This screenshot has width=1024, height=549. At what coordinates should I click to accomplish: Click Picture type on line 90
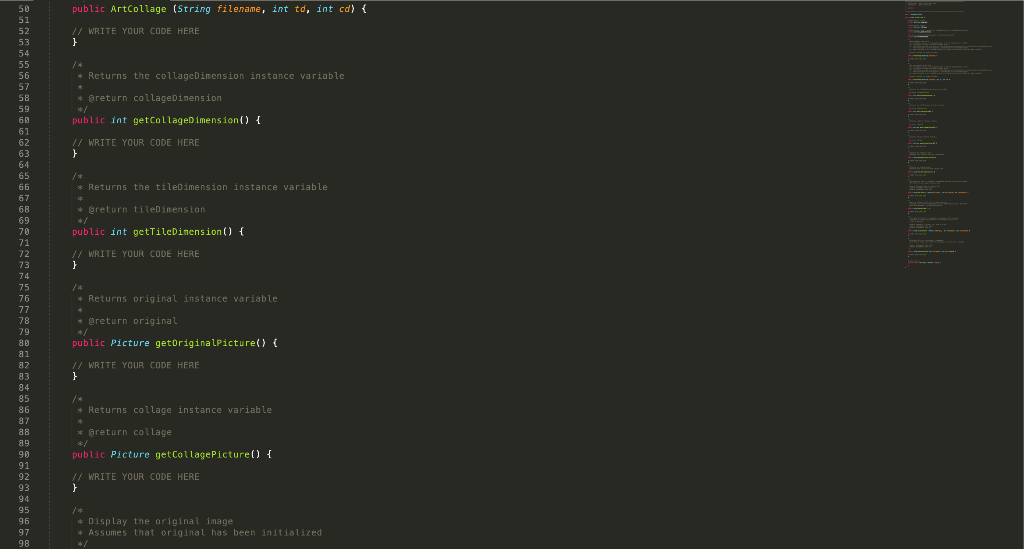(130, 454)
